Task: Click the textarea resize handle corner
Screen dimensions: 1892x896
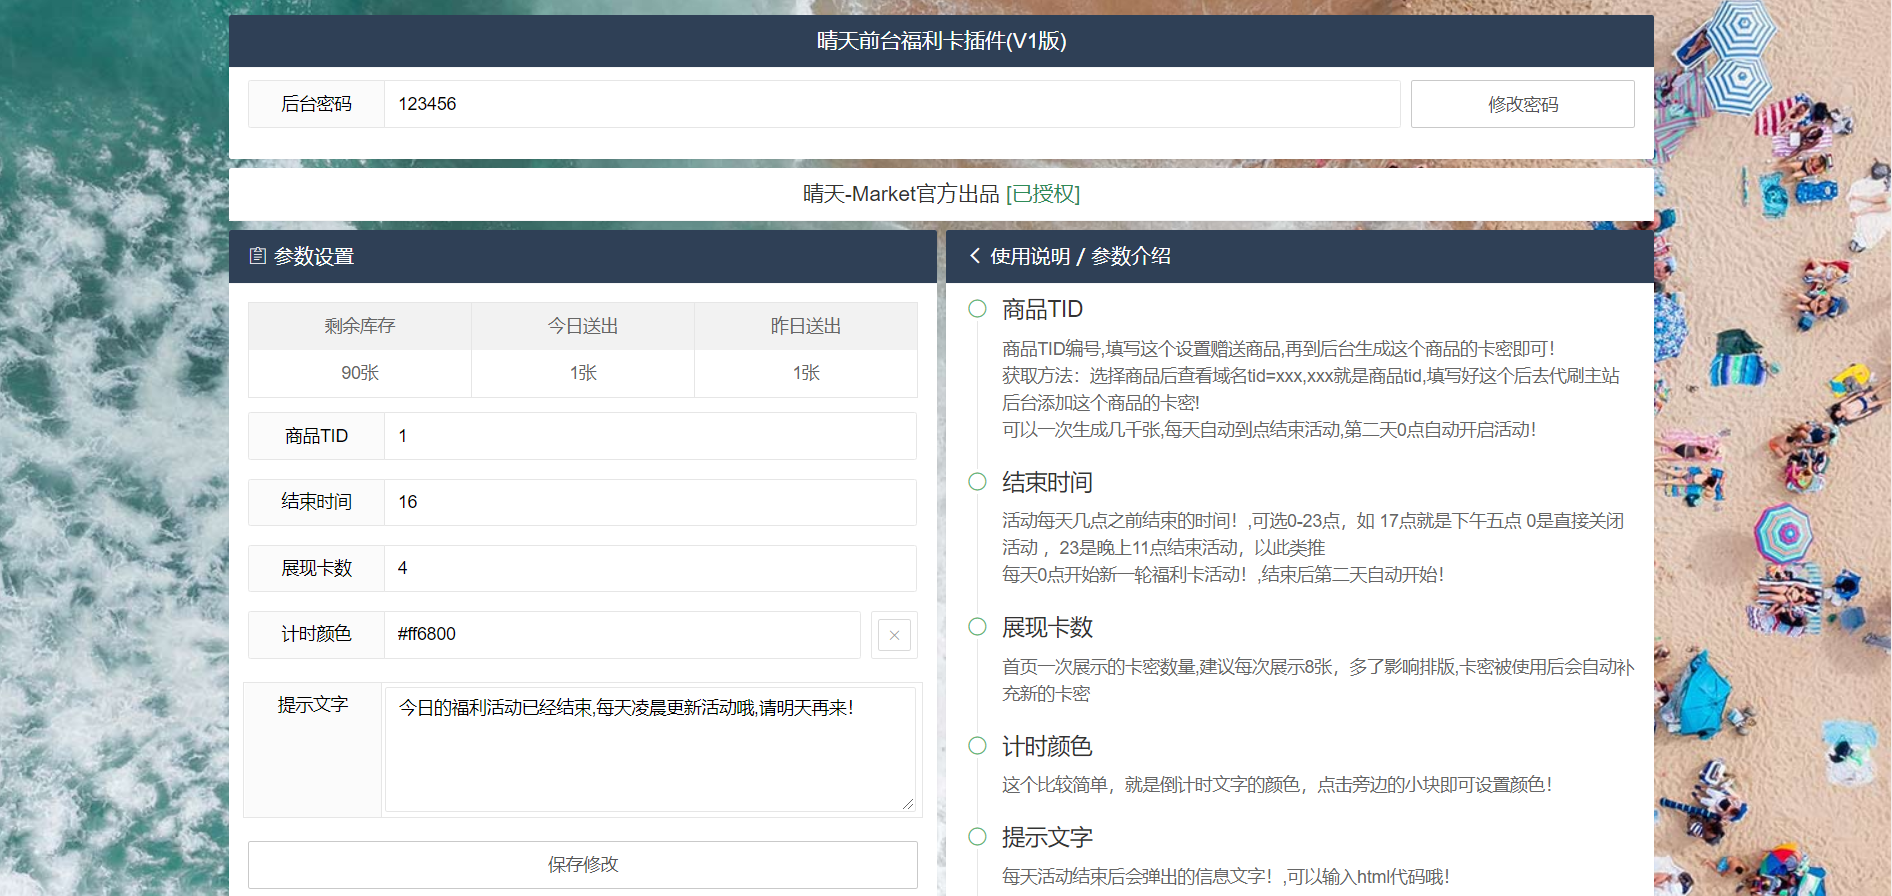Action: [908, 804]
